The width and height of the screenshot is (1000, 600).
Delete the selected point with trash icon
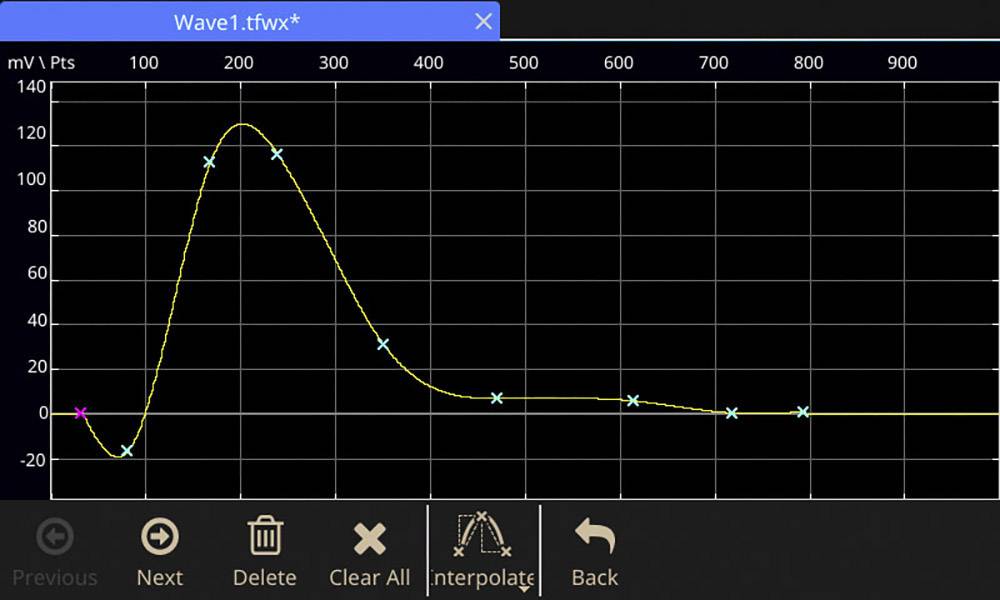coord(265,537)
